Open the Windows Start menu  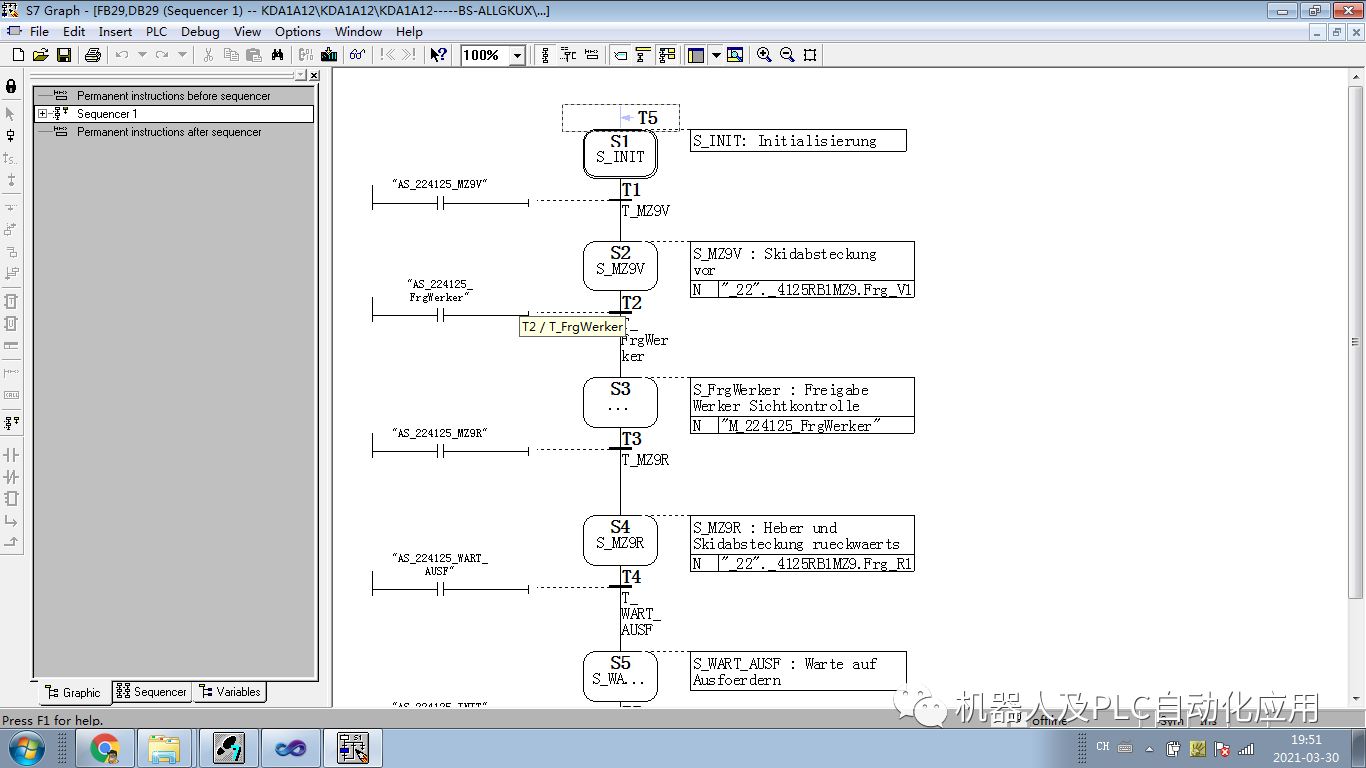(x=26, y=748)
